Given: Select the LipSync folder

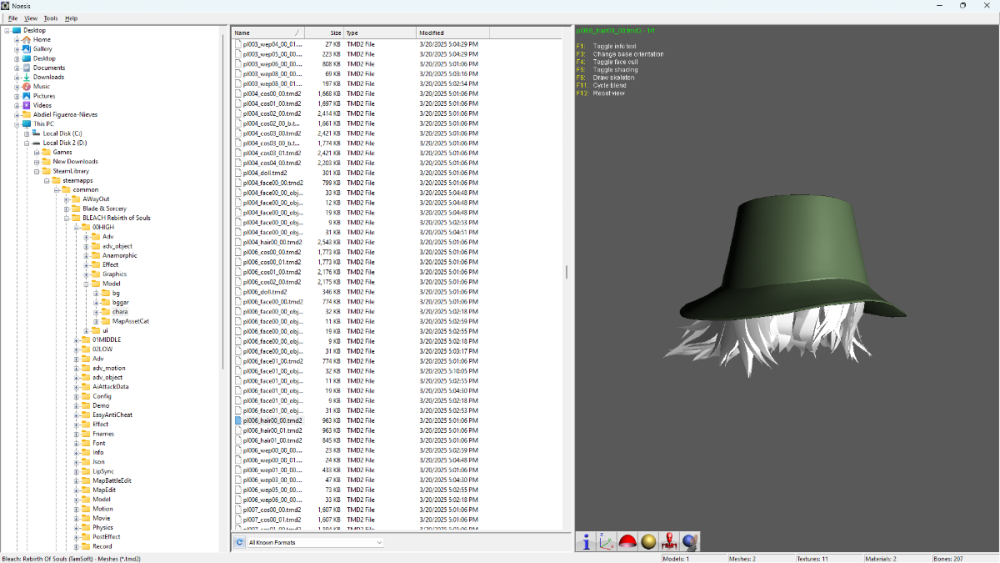Looking at the screenshot, I should [103, 471].
